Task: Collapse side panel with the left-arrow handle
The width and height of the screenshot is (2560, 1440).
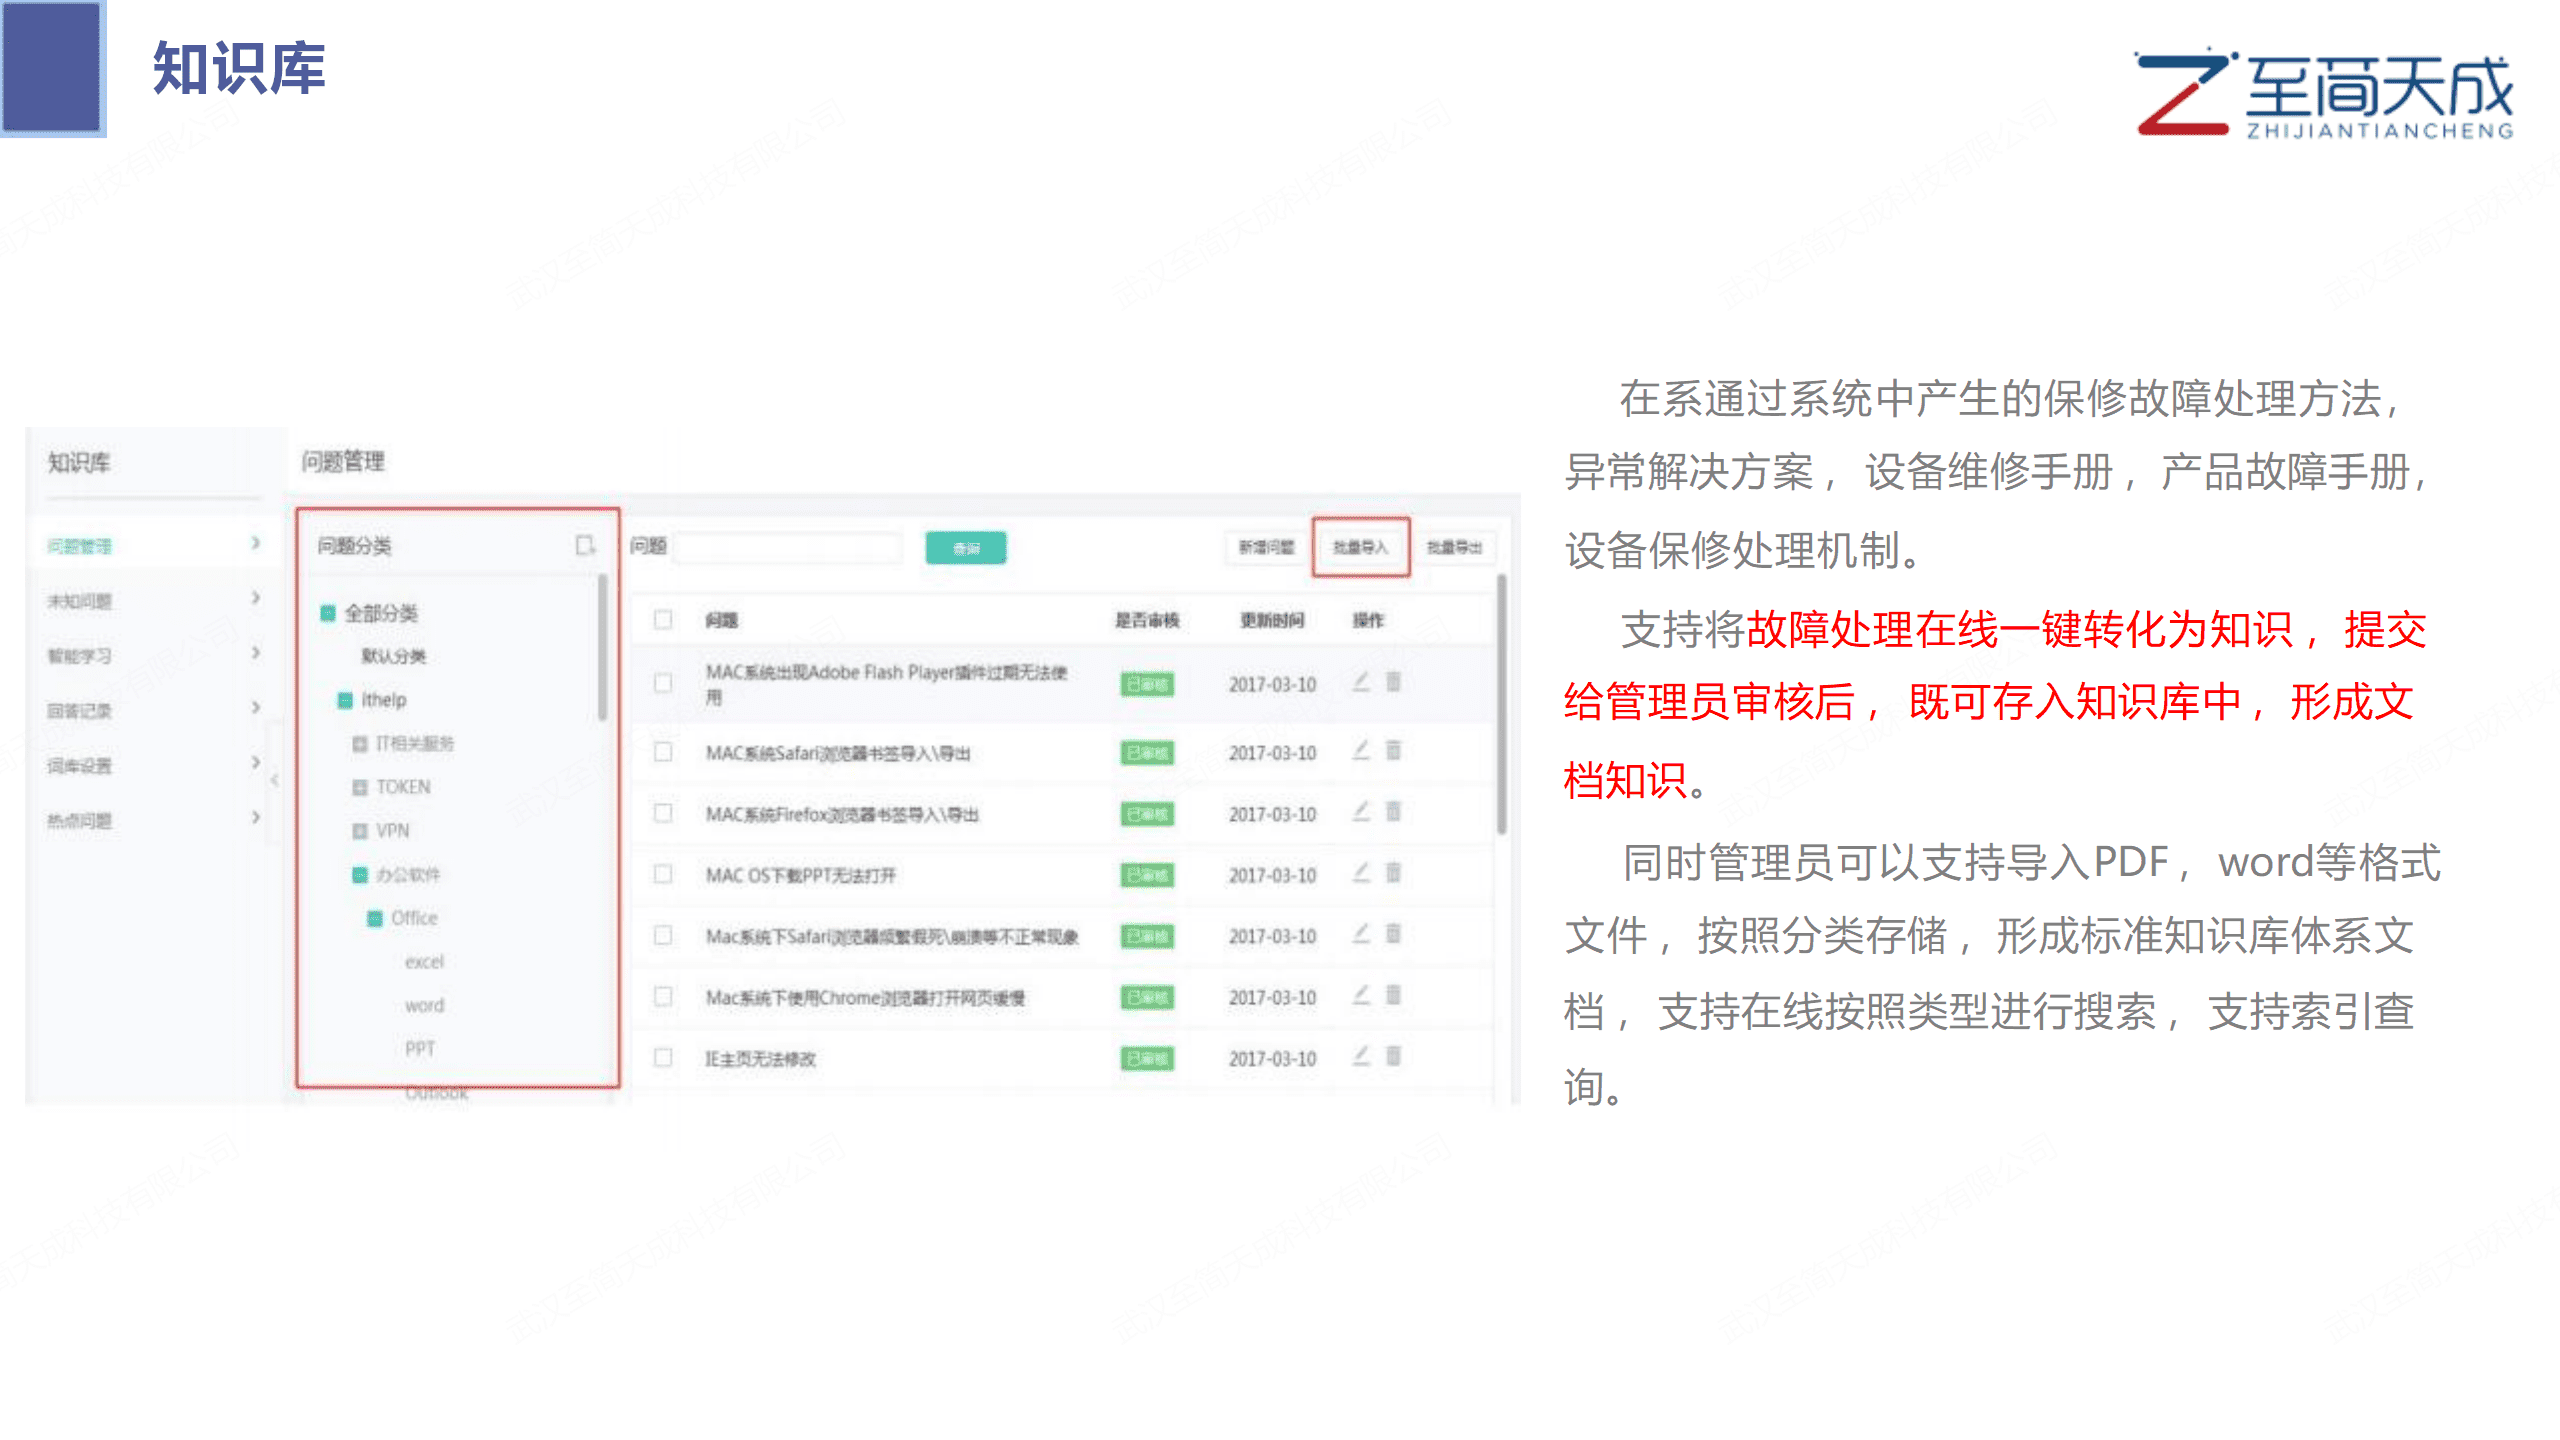Action: click(x=274, y=780)
